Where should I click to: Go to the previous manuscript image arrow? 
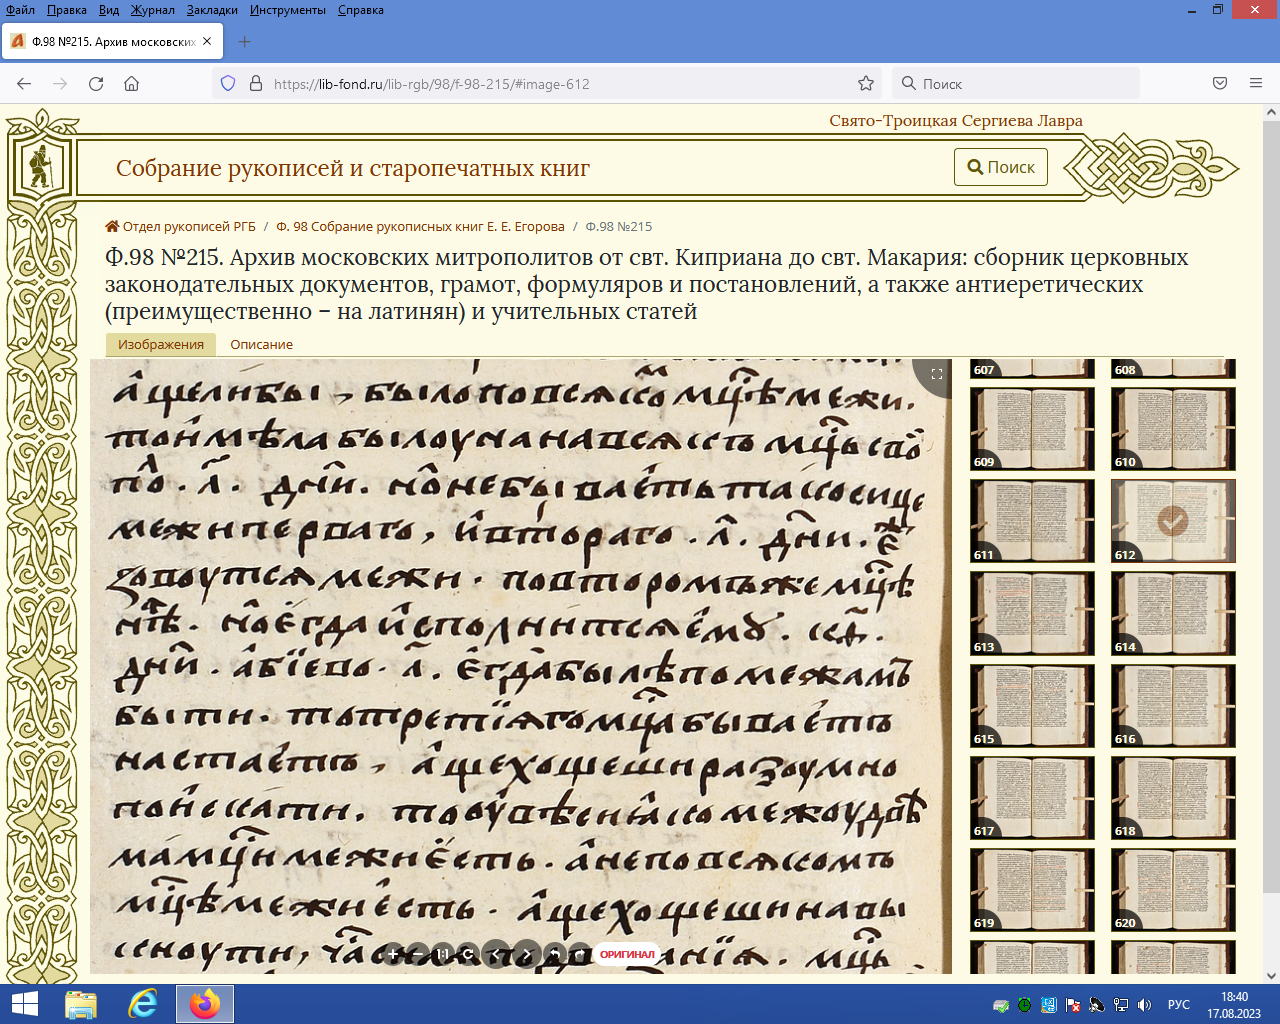pos(496,954)
